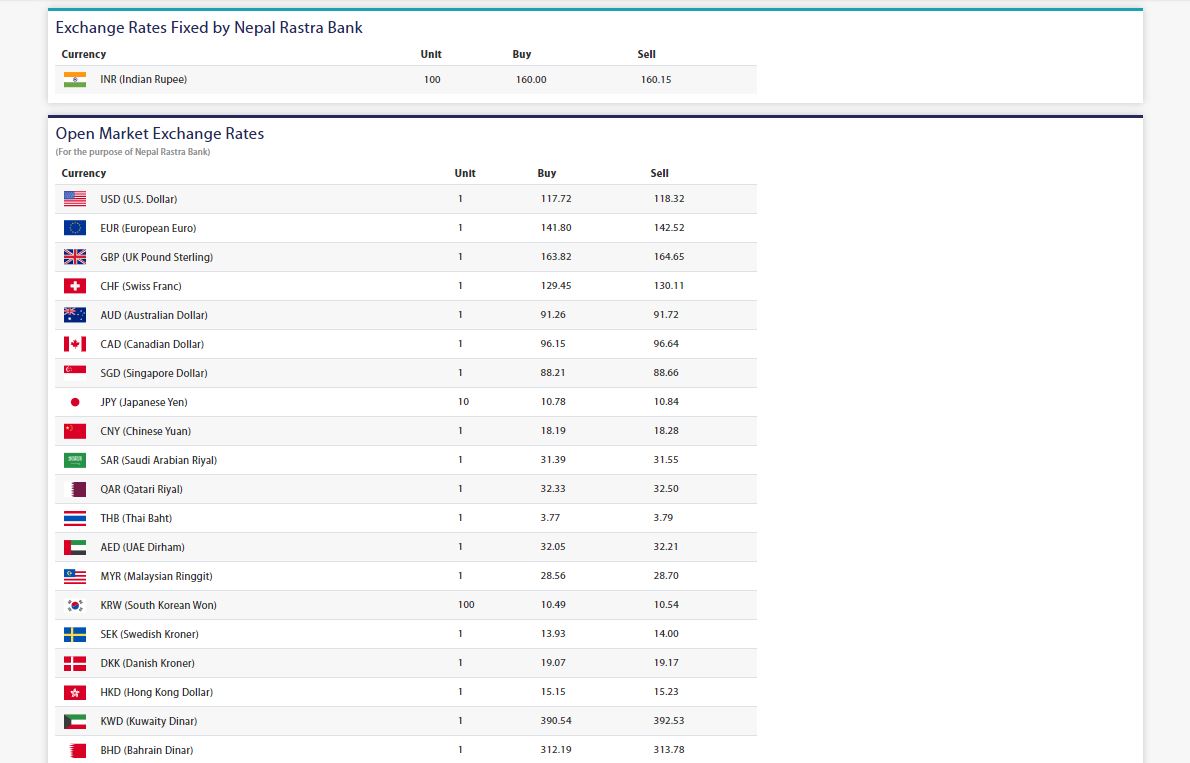The image size is (1190, 763).
Task: Select the 'CNY (Chinese Yuan)' currency name
Action: pos(146,431)
